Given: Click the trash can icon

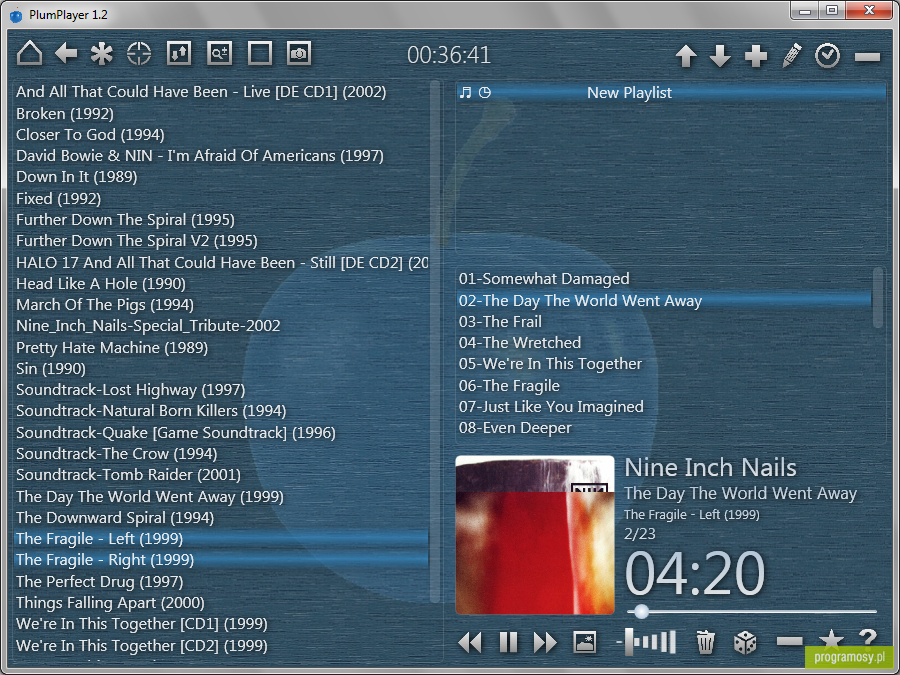Looking at the screenshot, I should click(x=705, y=642).
